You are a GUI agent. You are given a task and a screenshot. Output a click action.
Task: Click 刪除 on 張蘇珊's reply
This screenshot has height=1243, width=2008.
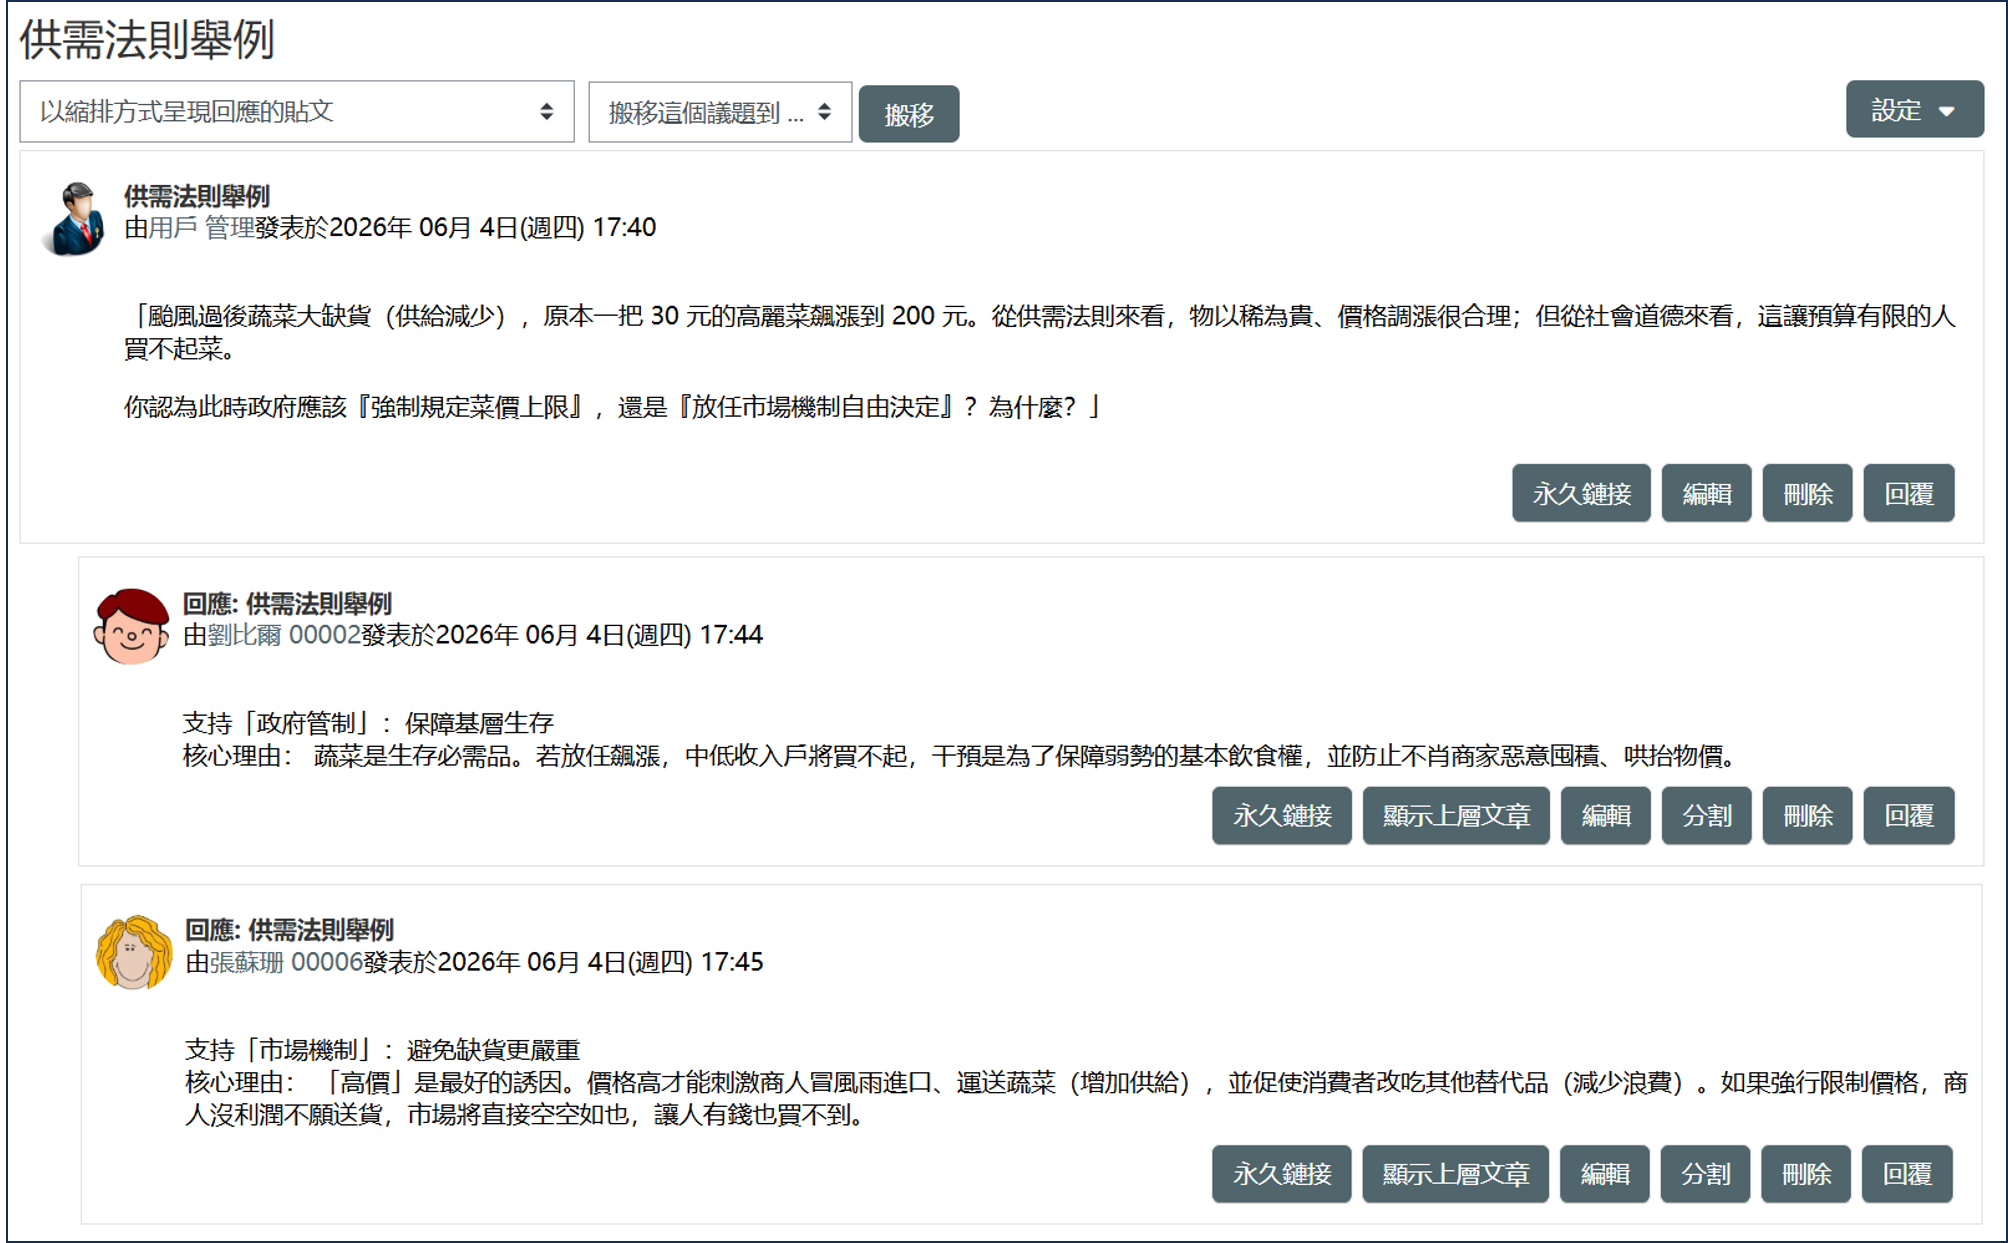coord(1806,1174)
